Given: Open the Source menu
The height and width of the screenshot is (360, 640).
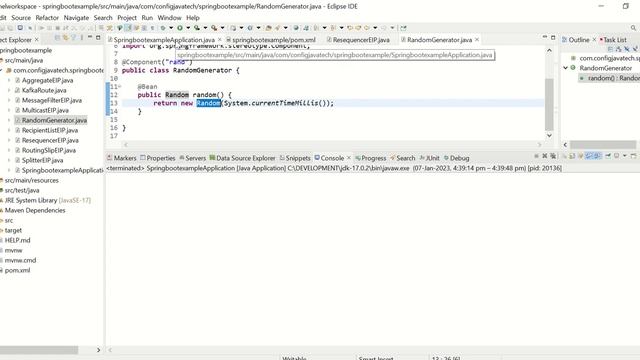Looking at the screenshot, I should (21, 18).
